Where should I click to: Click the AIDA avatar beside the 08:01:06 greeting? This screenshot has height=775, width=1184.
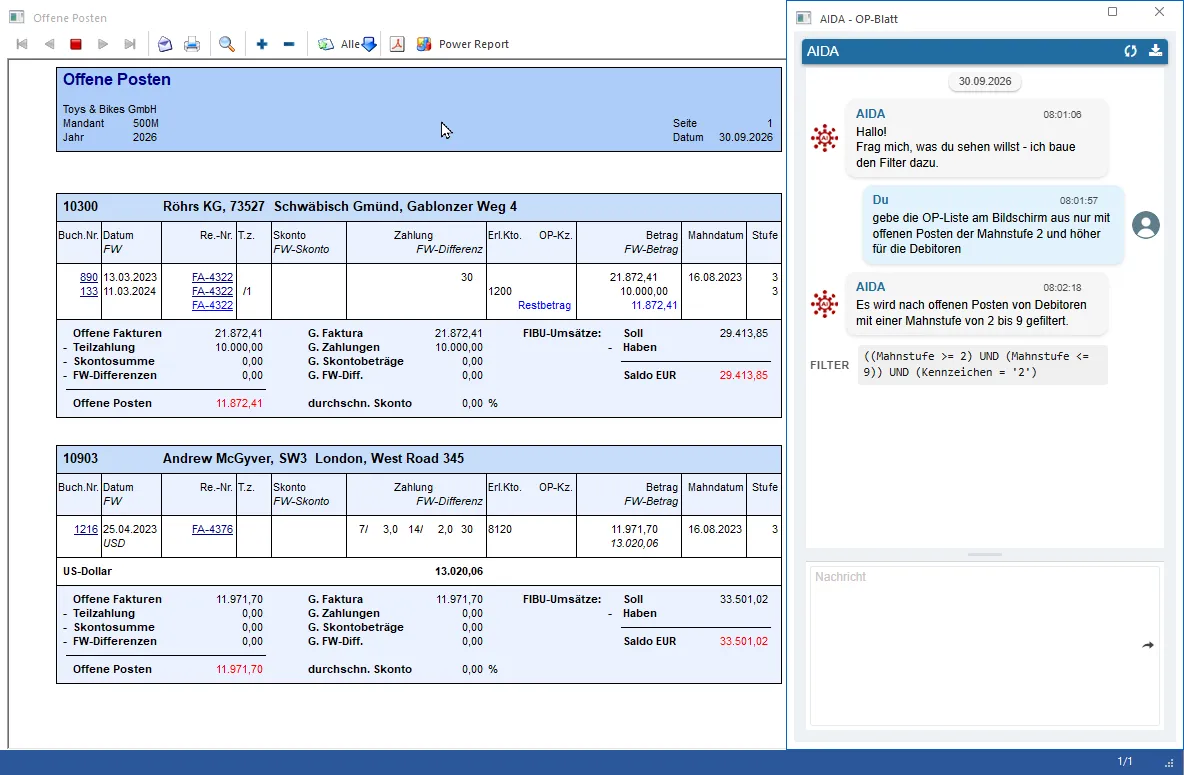pos(825,138)
